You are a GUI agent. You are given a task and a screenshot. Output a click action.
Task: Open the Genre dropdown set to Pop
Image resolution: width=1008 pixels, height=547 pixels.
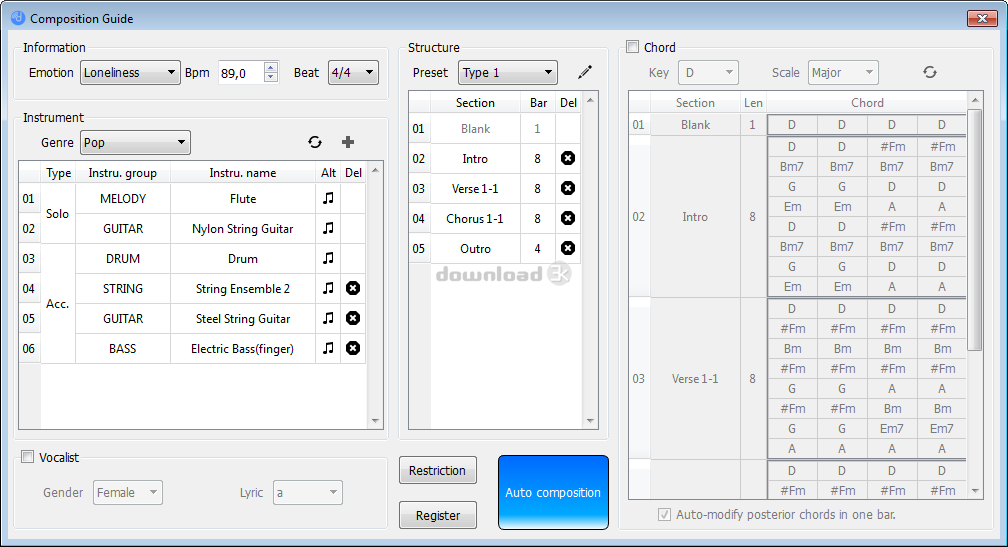pyautogui.click(x=135, y=143)
